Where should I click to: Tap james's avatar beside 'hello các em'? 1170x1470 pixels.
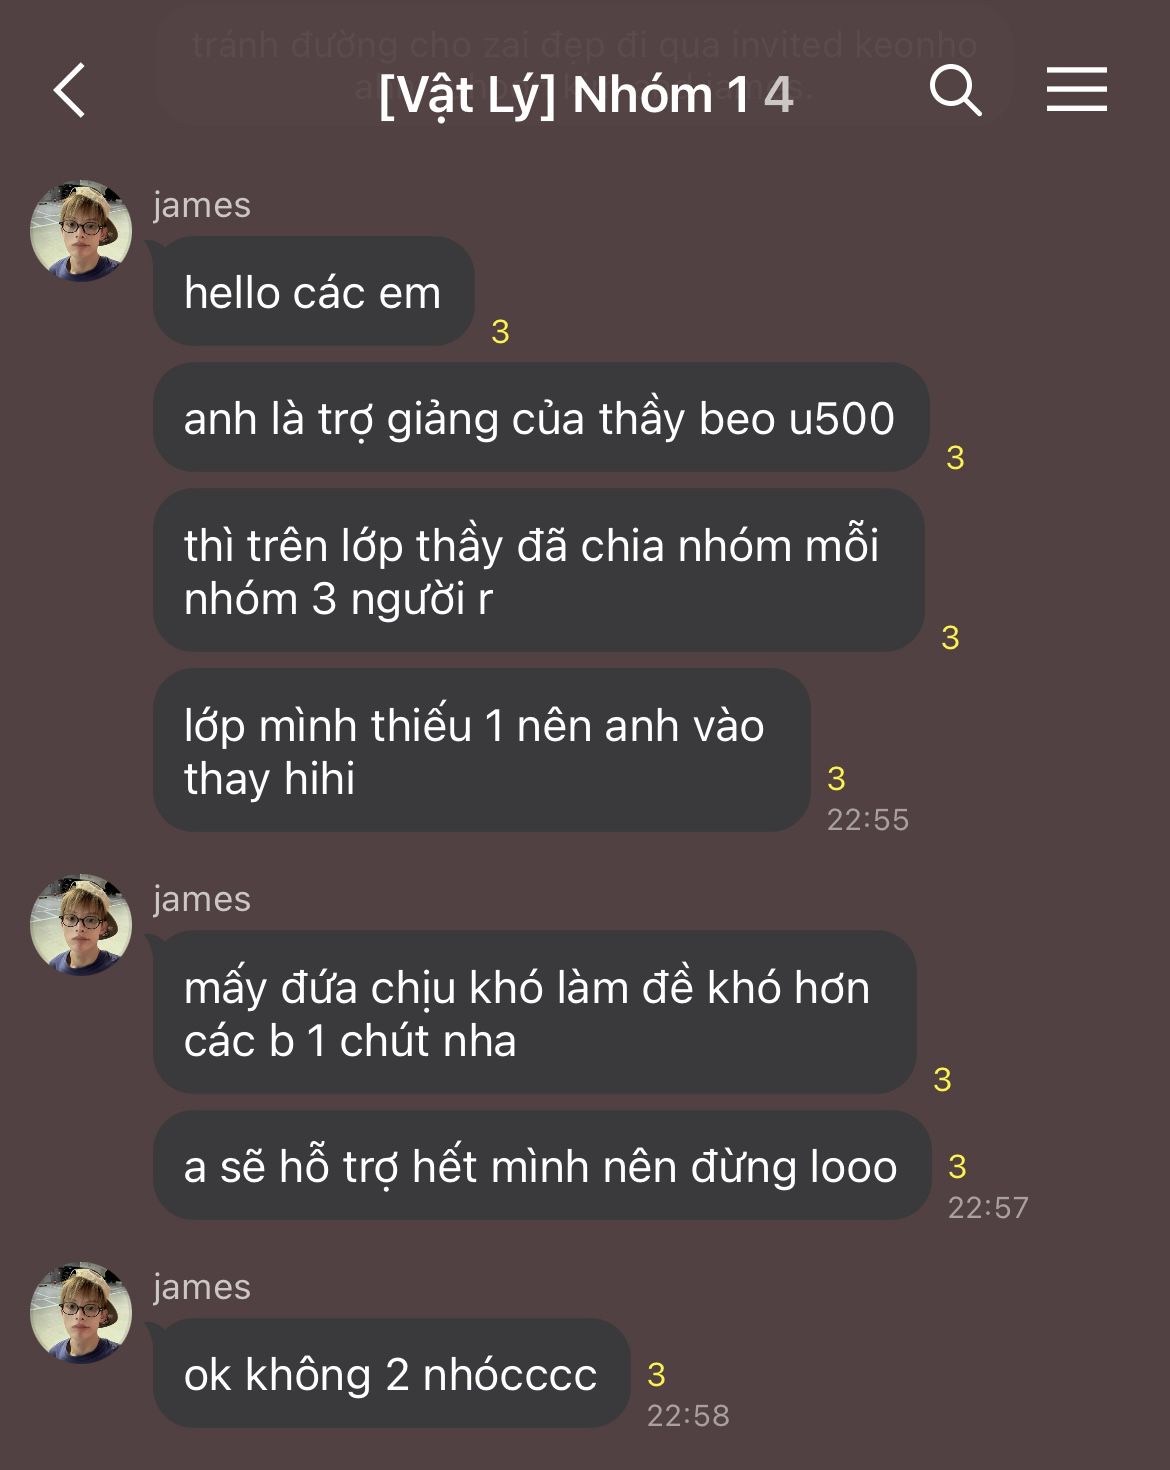[81, 231]
